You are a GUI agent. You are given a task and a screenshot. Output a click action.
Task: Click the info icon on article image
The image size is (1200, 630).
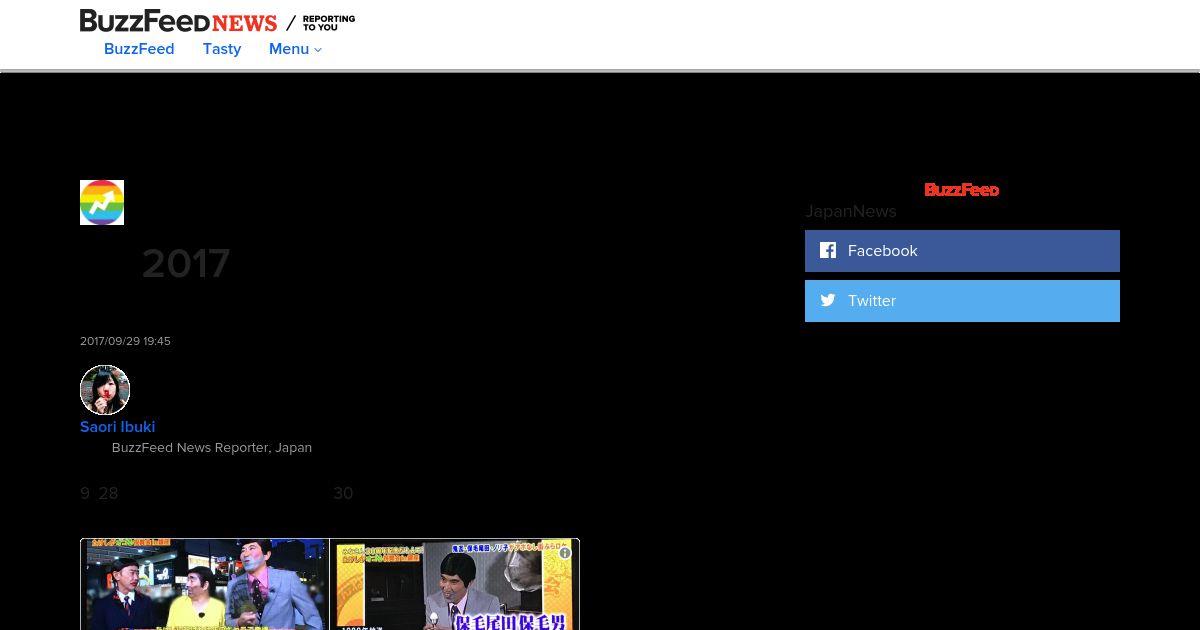point(565,553)
